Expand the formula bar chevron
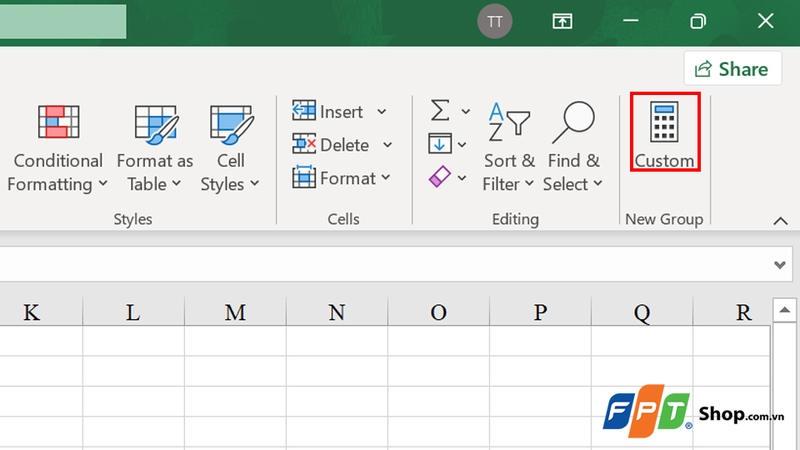The image size is (800, 450). pos(780,265)
